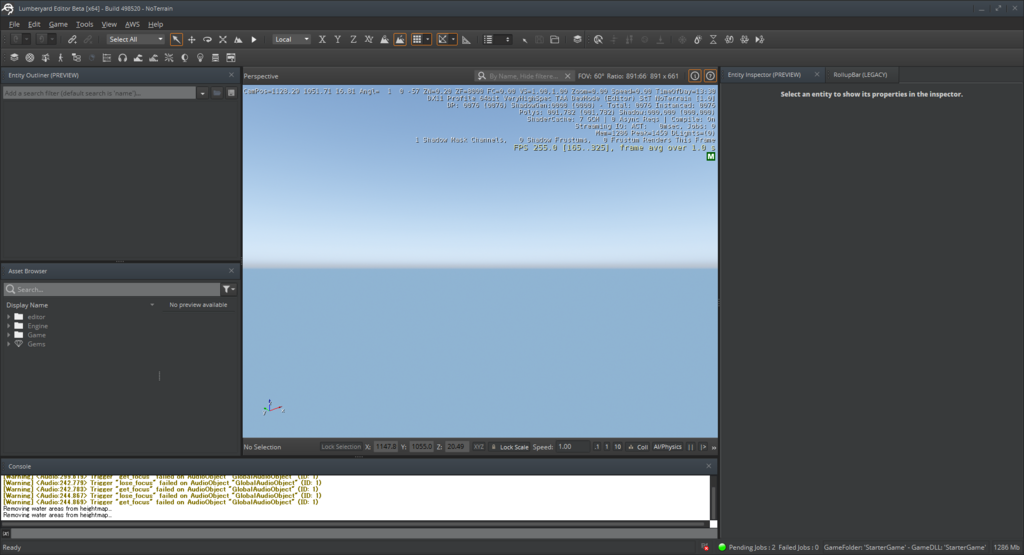The width and height of the screenshot is (1024, 555).
Task: Expand the Engine folder in Asset Browser
Action: tap(9, 326)
